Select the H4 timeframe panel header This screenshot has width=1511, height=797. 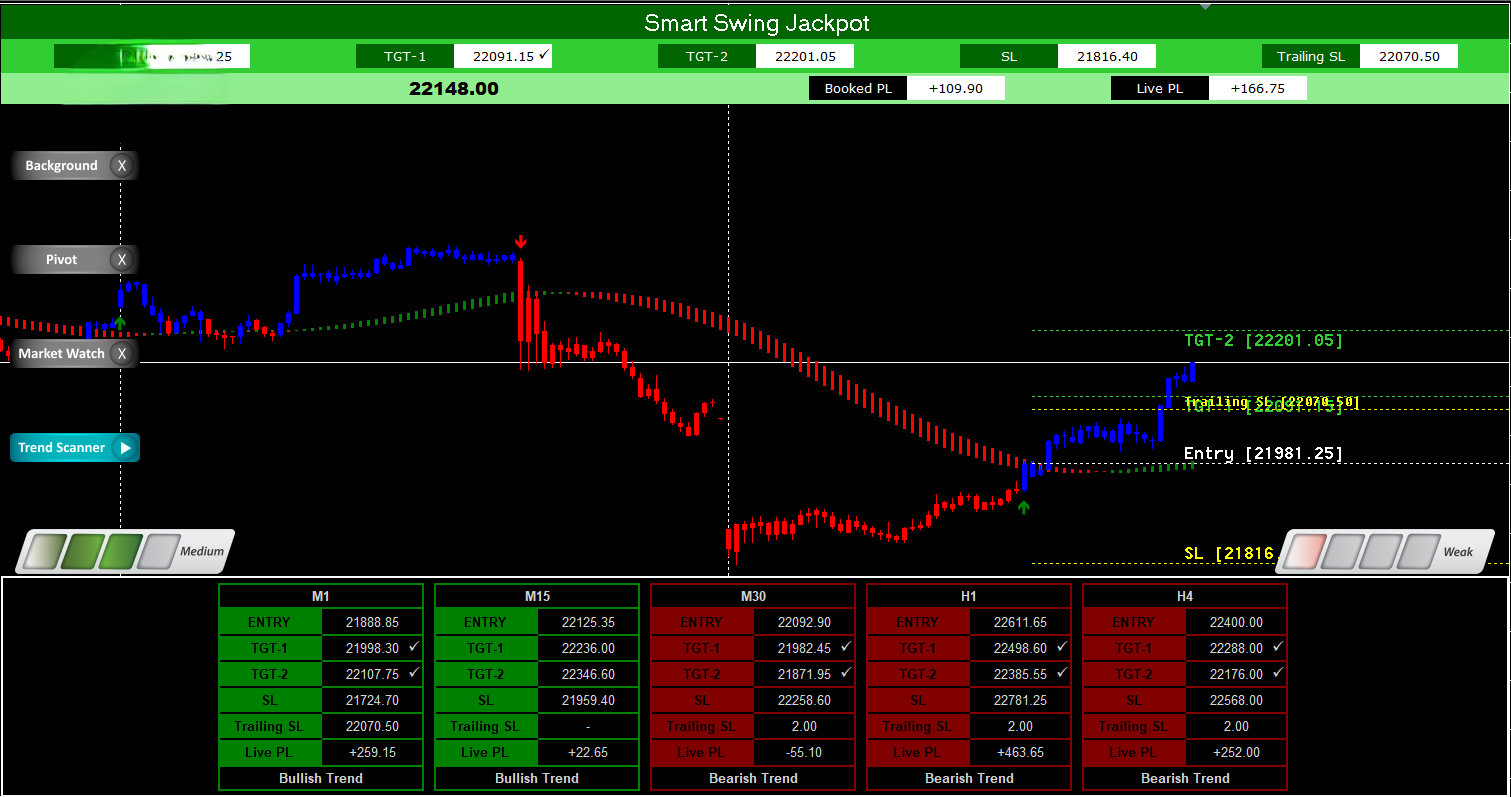1185,595
